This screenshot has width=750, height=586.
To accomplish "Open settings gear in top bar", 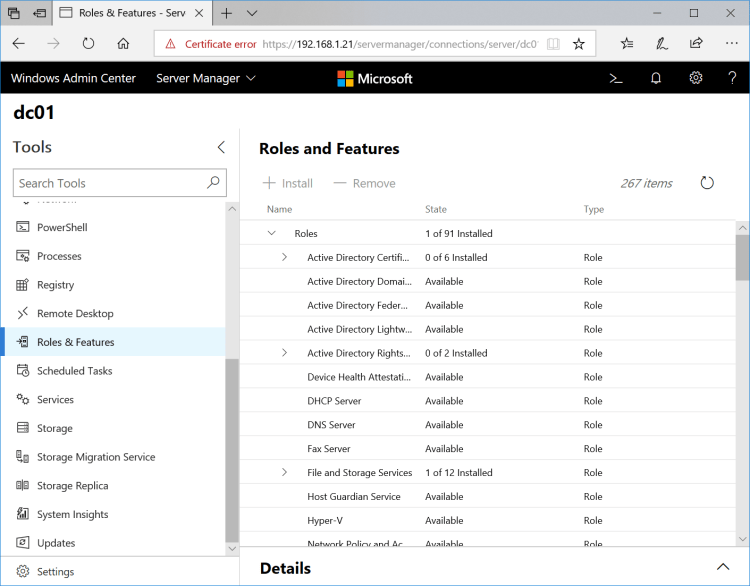I will coord(696,78).
